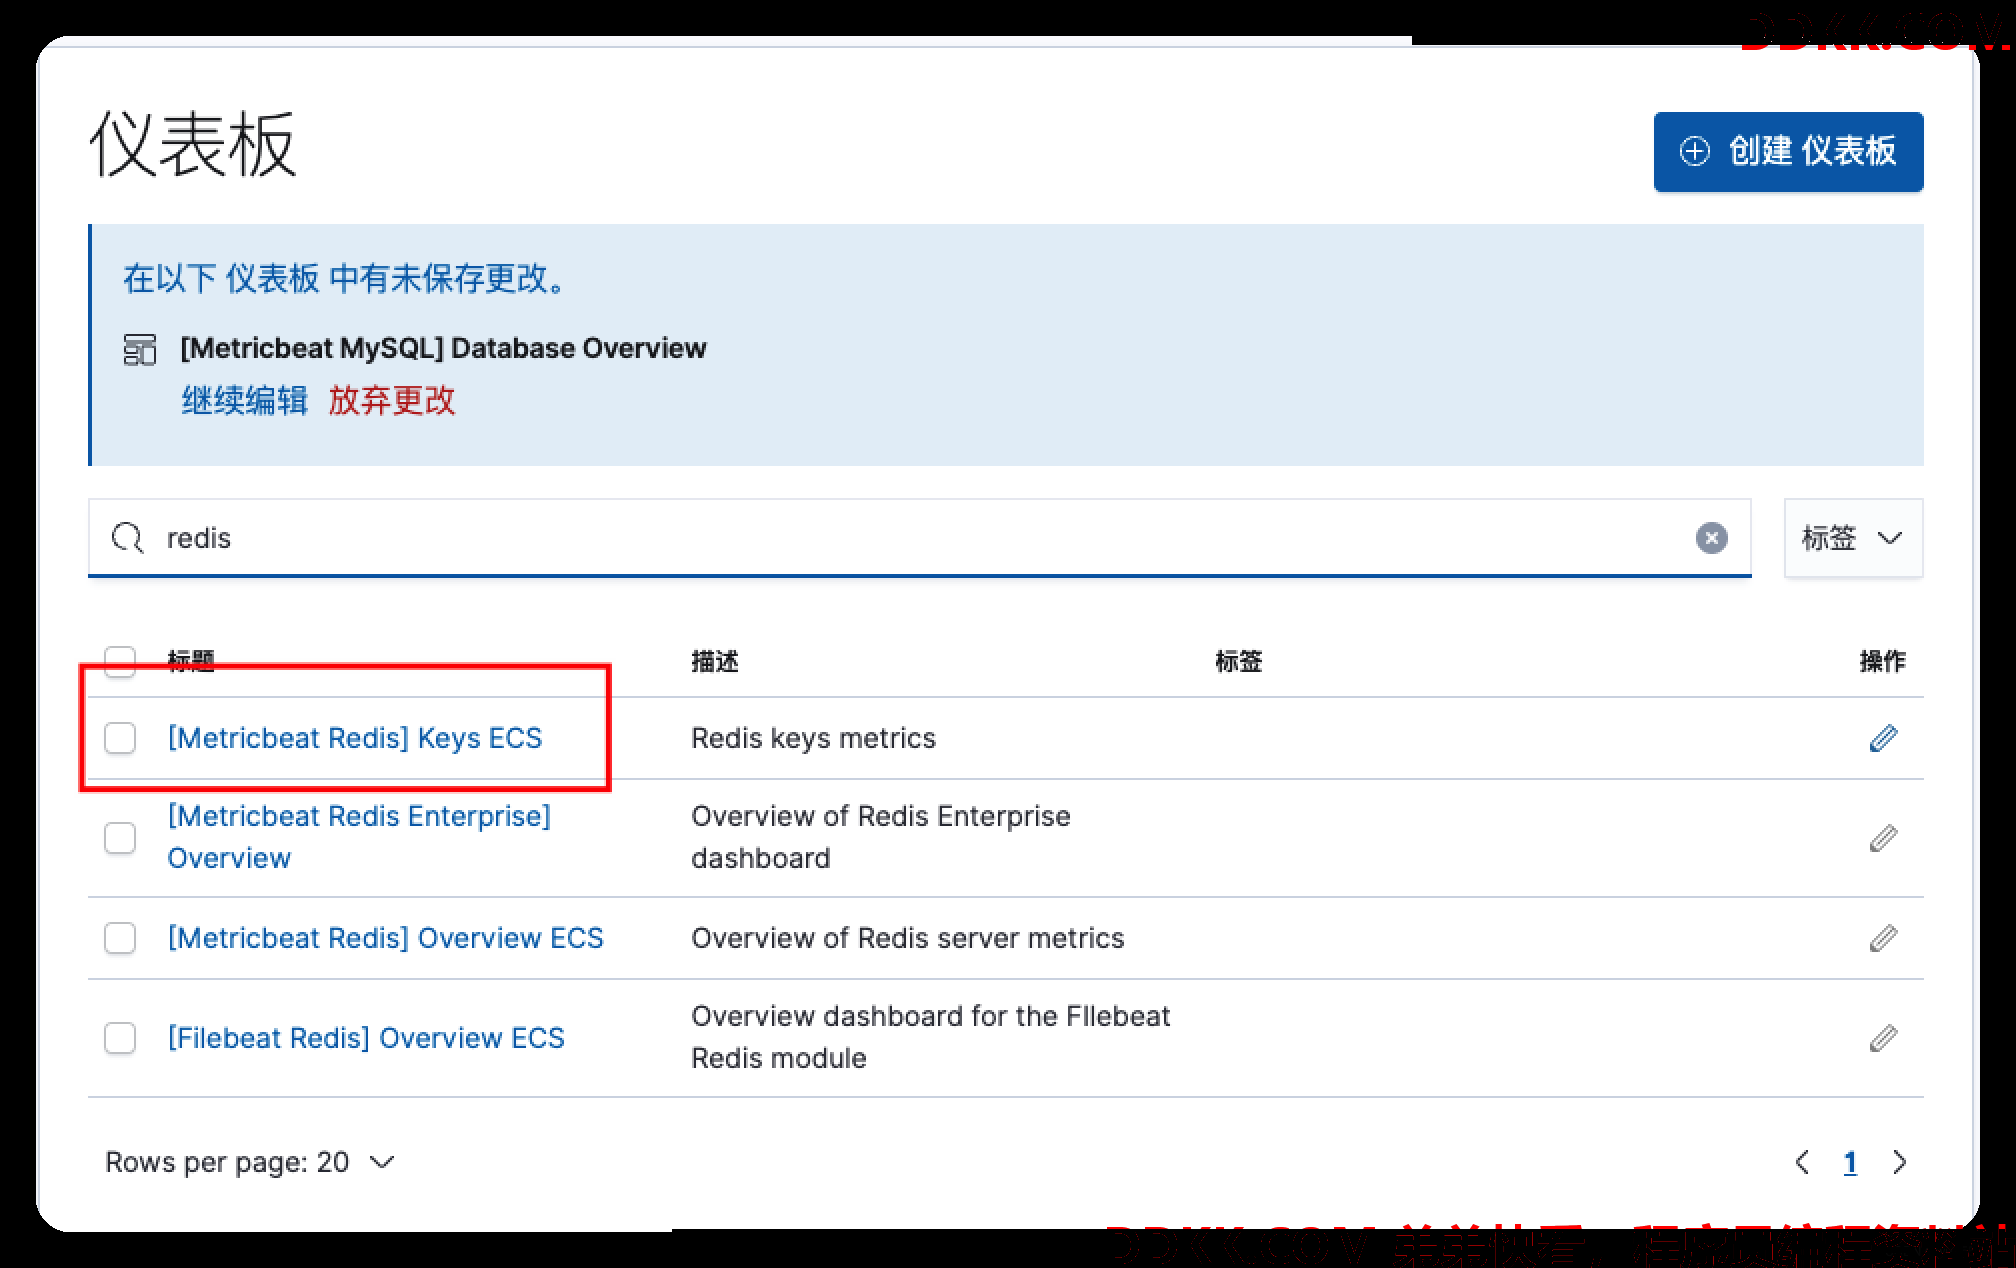This screenshot has width=2016, height=1268.
Task: Go to next page arrow
Action: [1899, 1162]
